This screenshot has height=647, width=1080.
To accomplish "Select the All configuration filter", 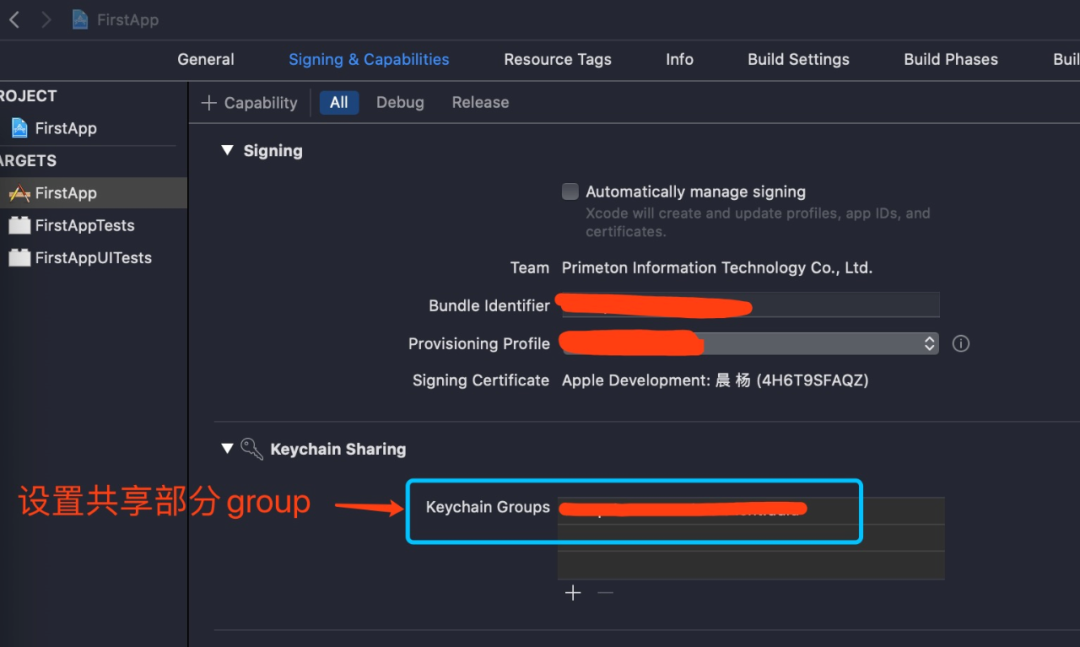I will coord(339,103).
